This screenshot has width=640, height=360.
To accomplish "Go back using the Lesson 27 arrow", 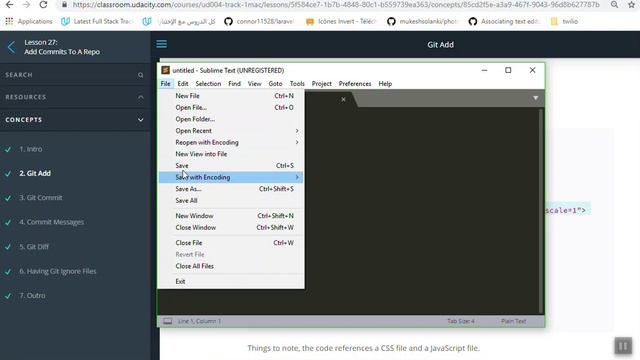I will 11,47.
